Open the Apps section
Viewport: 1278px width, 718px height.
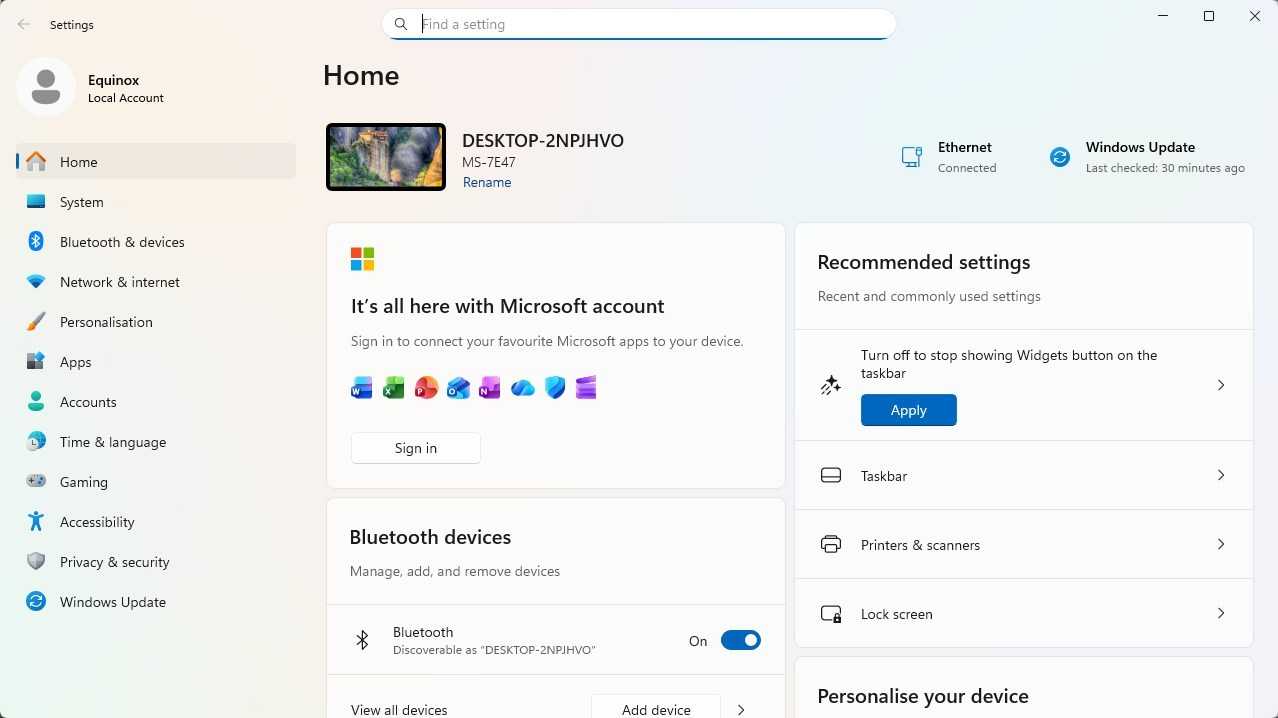(156, 361)
